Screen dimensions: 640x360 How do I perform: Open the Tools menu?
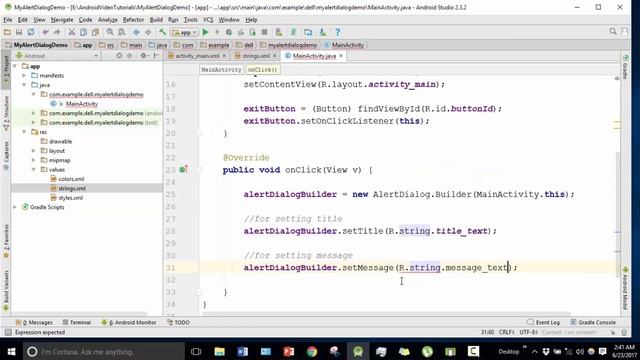[x=190, y=20]
